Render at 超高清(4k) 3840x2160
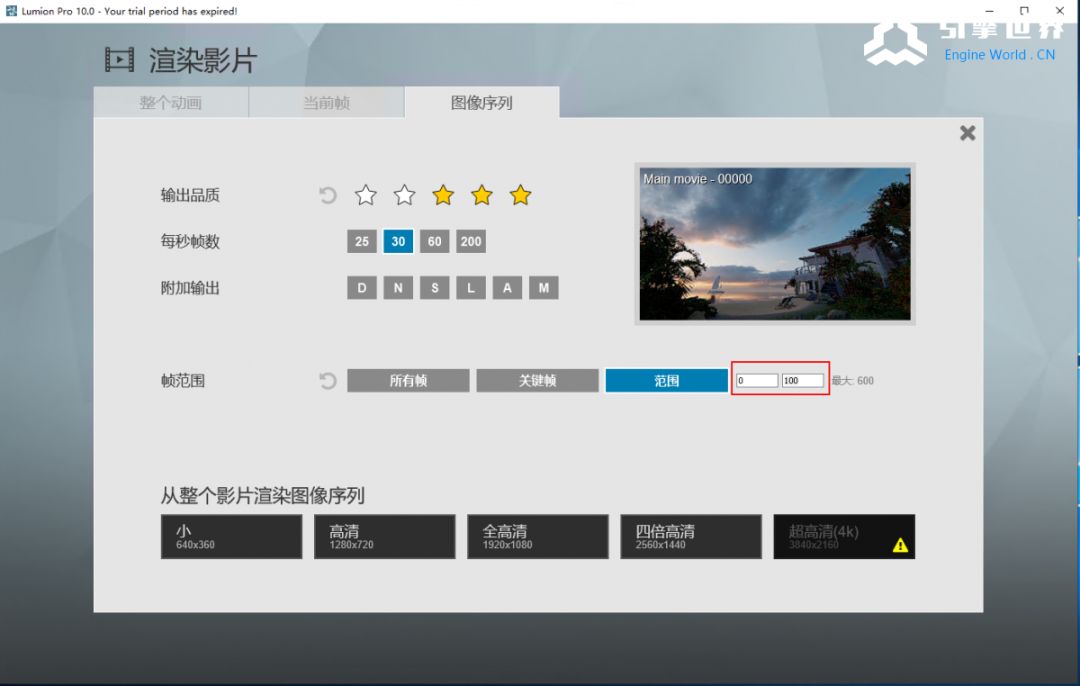 coord(844,537)
